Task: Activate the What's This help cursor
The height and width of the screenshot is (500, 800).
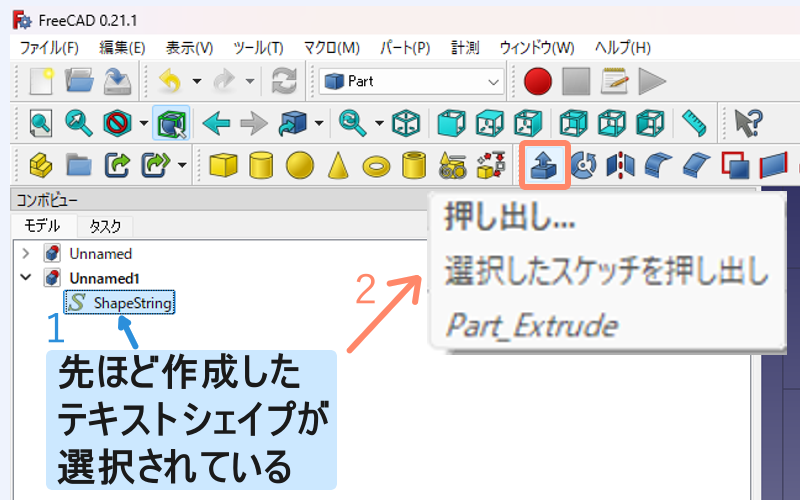Action: [x=748, y=123]
